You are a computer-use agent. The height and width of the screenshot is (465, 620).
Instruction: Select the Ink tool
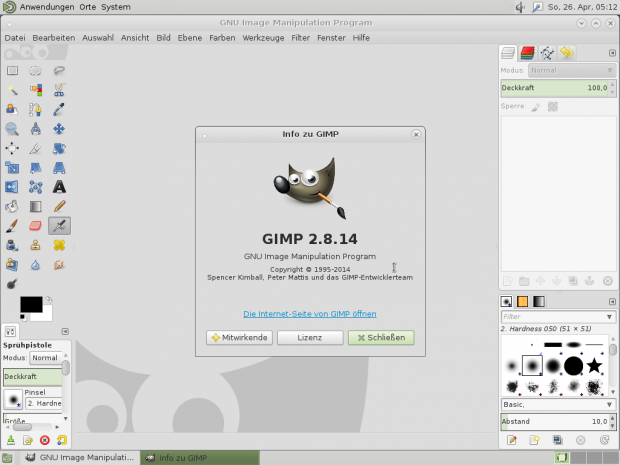[12, 245]
